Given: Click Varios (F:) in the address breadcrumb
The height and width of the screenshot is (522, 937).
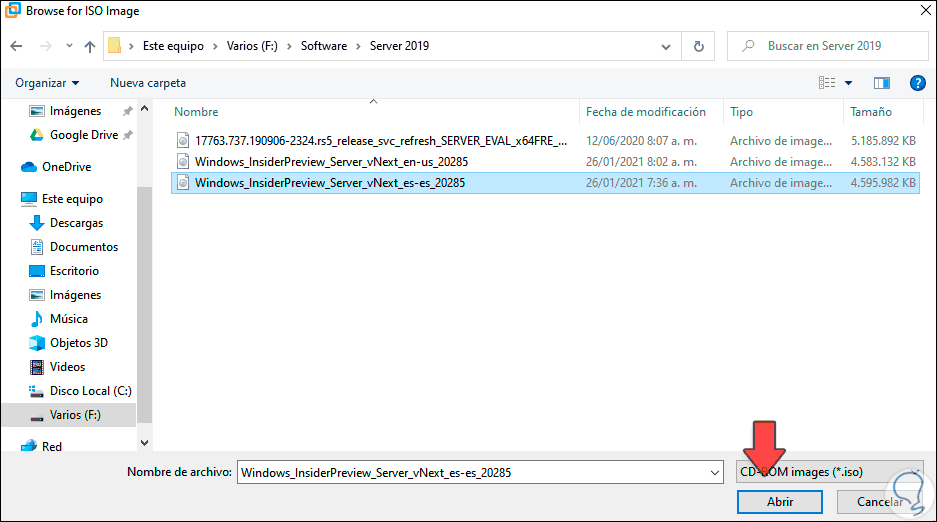Looking at the screenshot, I should pyautogui.click(x=252, y=46).
